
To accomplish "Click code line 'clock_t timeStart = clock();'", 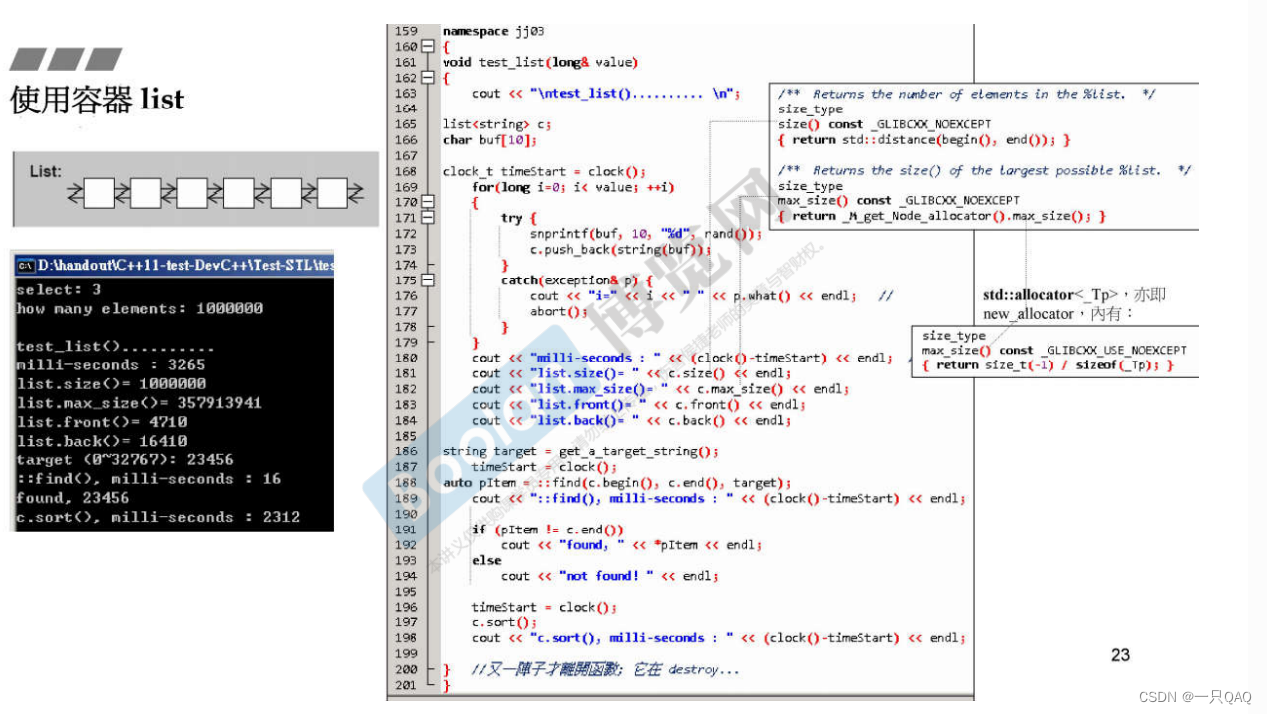I will (x=544, y=171).
